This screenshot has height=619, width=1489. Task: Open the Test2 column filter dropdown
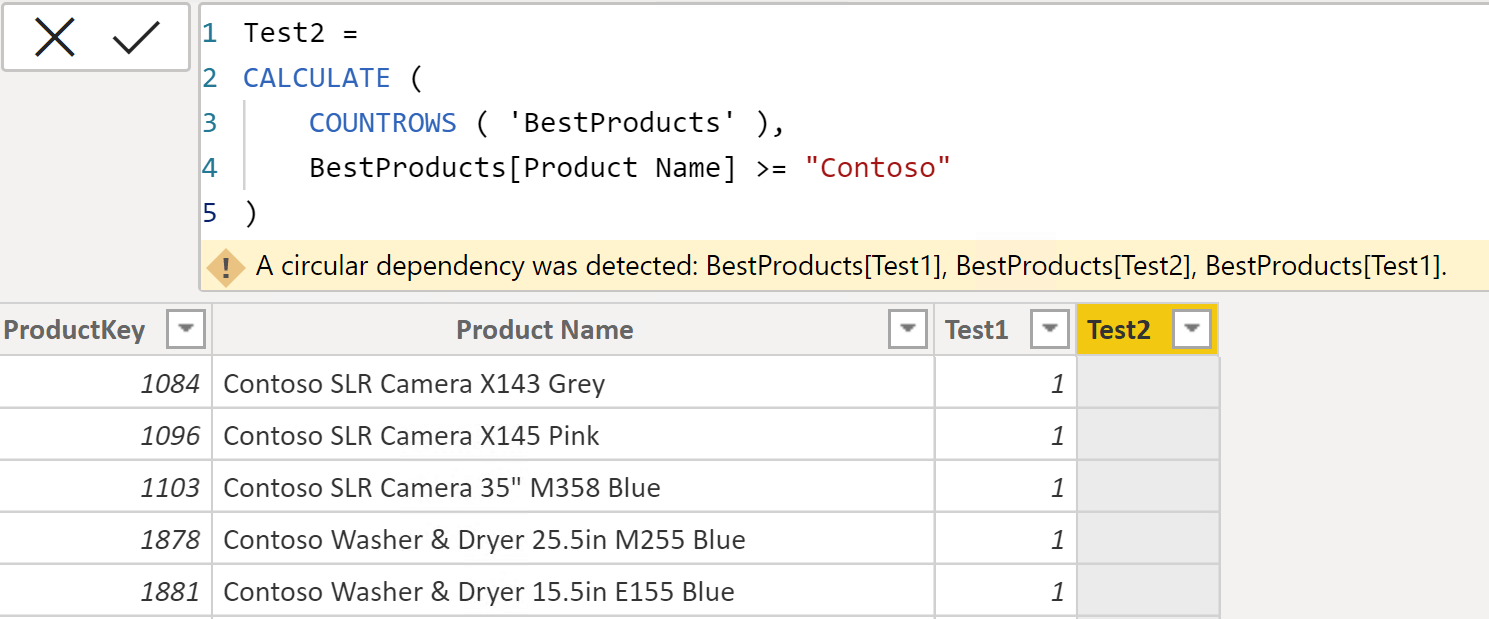click(1192, 329)
